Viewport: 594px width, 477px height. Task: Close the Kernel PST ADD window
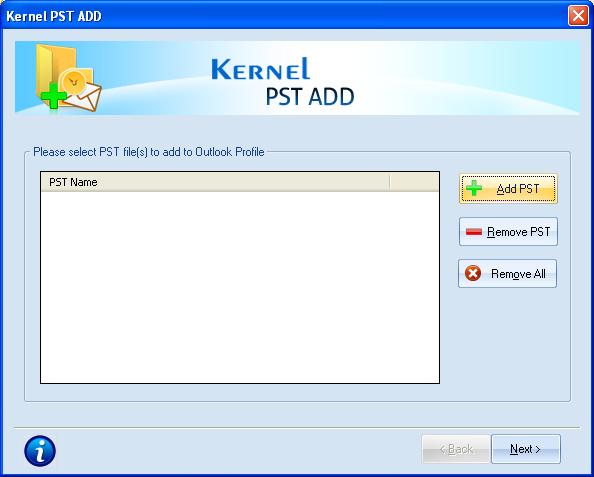click(578, 16)
